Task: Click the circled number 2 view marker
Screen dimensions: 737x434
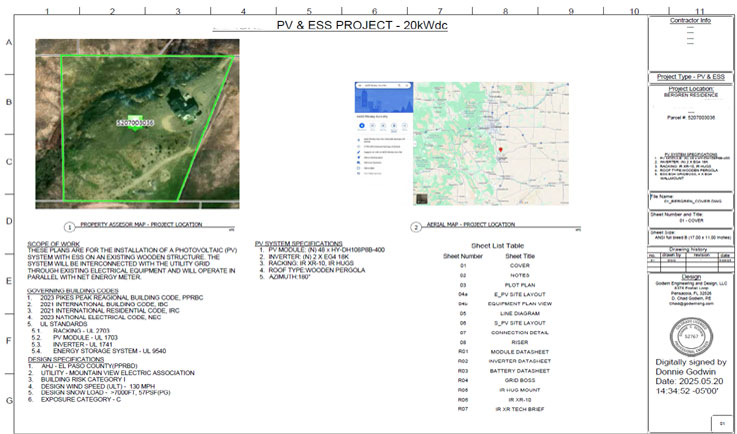Action: tap(416, 228)
